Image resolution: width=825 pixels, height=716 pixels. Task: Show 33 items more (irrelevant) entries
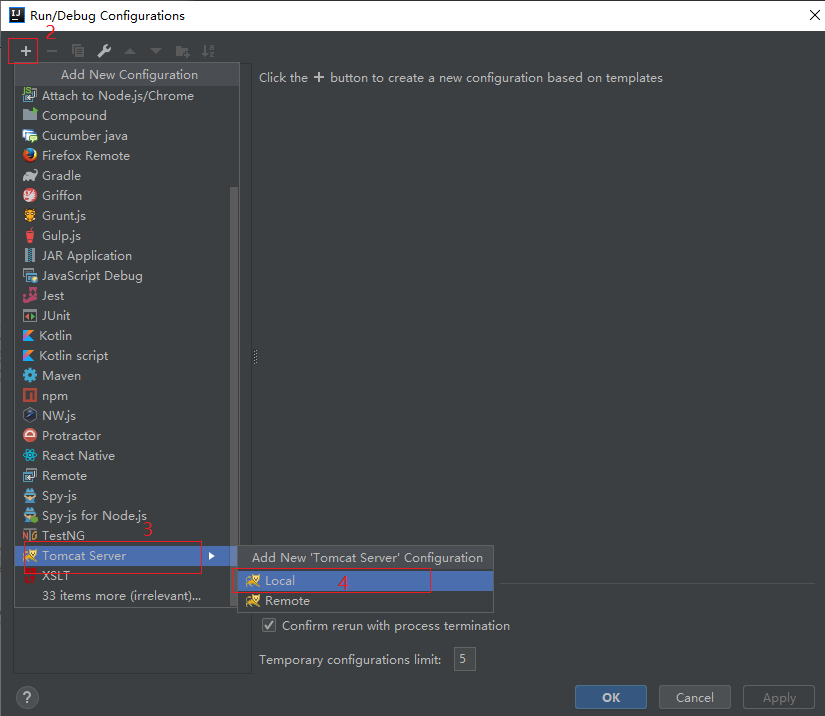[121, 596]
